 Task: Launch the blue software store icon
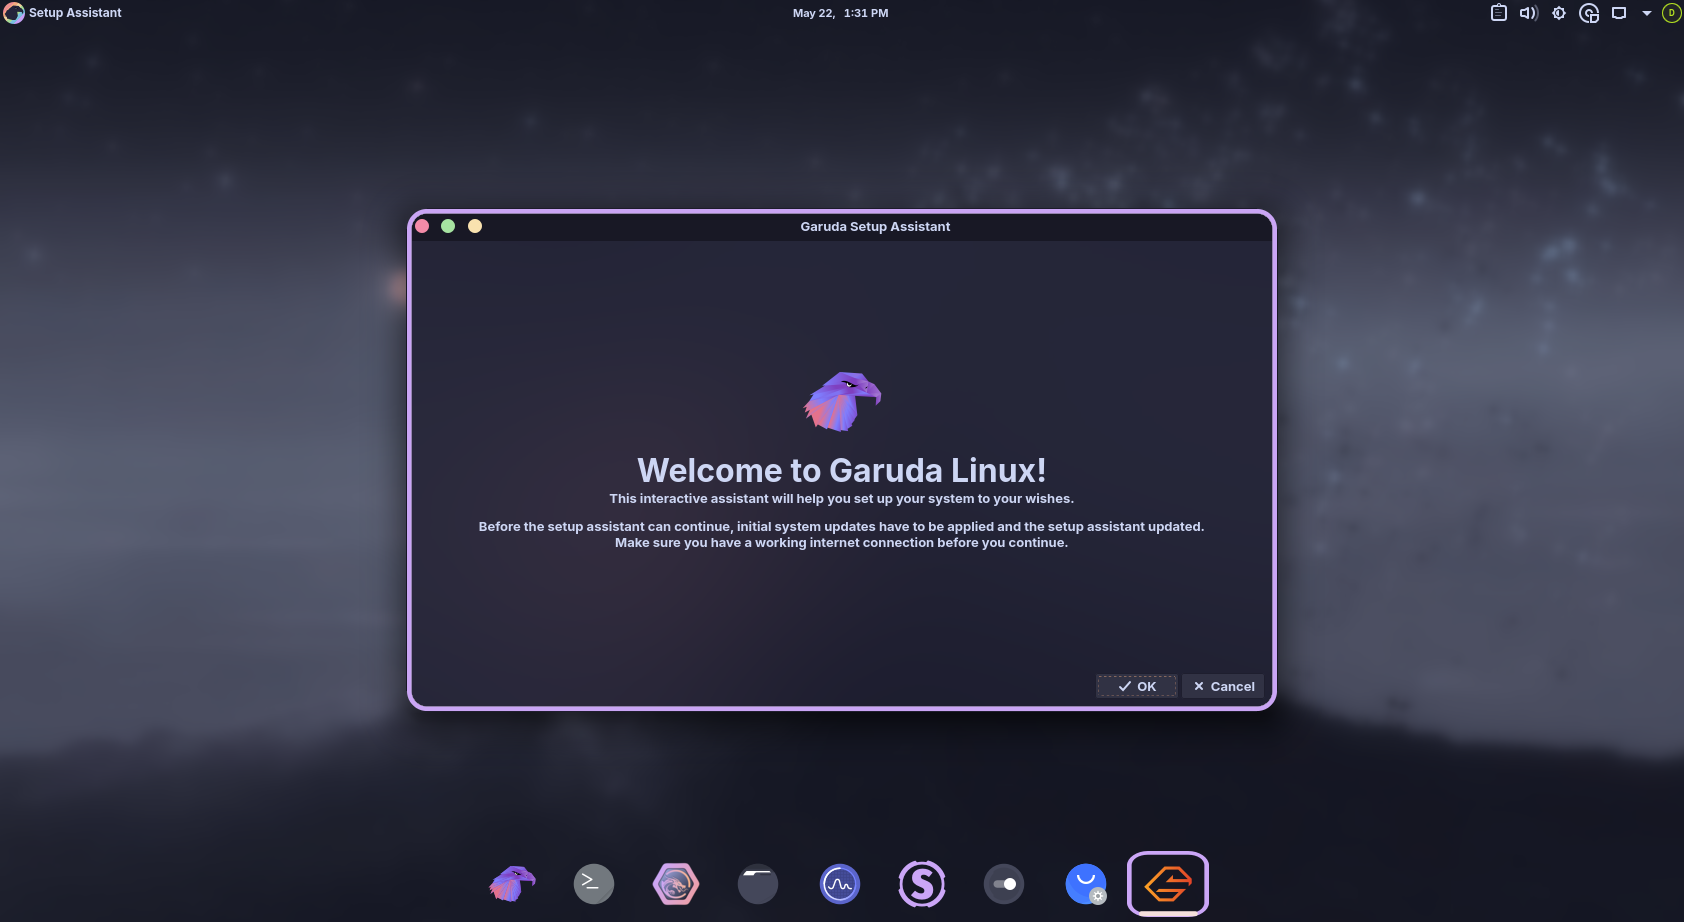pyautogui.click(x=1086, y=884)
